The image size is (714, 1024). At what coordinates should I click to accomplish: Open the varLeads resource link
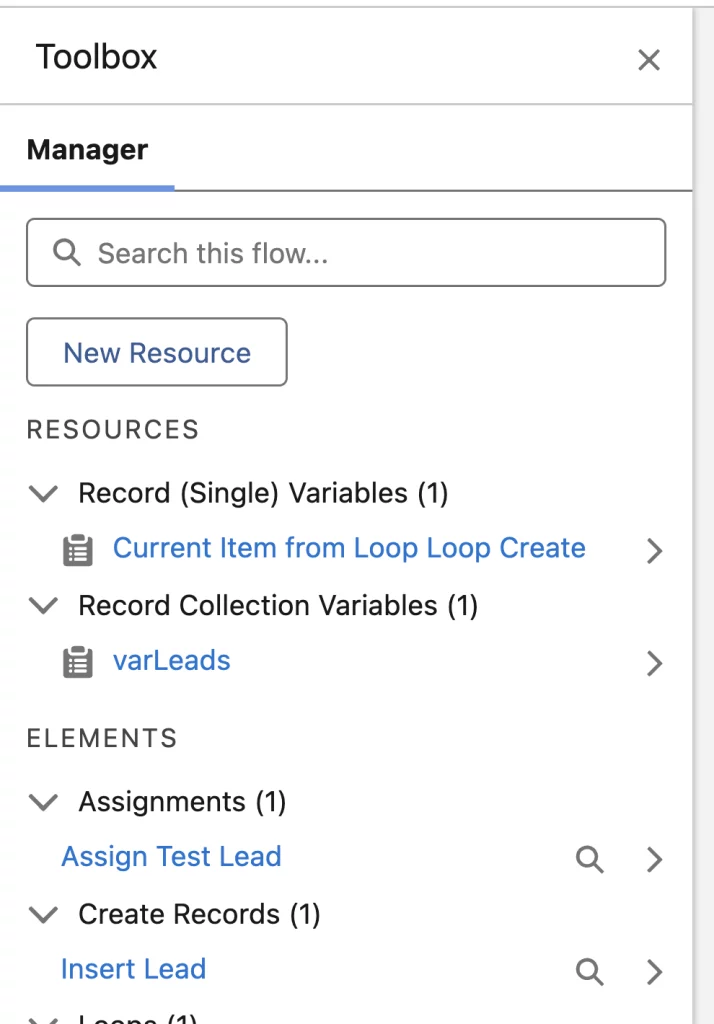[x=171, y=661]
